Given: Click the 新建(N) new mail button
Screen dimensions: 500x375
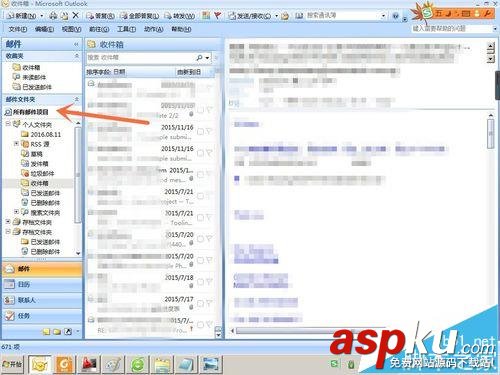Looking at the screenshot, I should pos(22,16).
